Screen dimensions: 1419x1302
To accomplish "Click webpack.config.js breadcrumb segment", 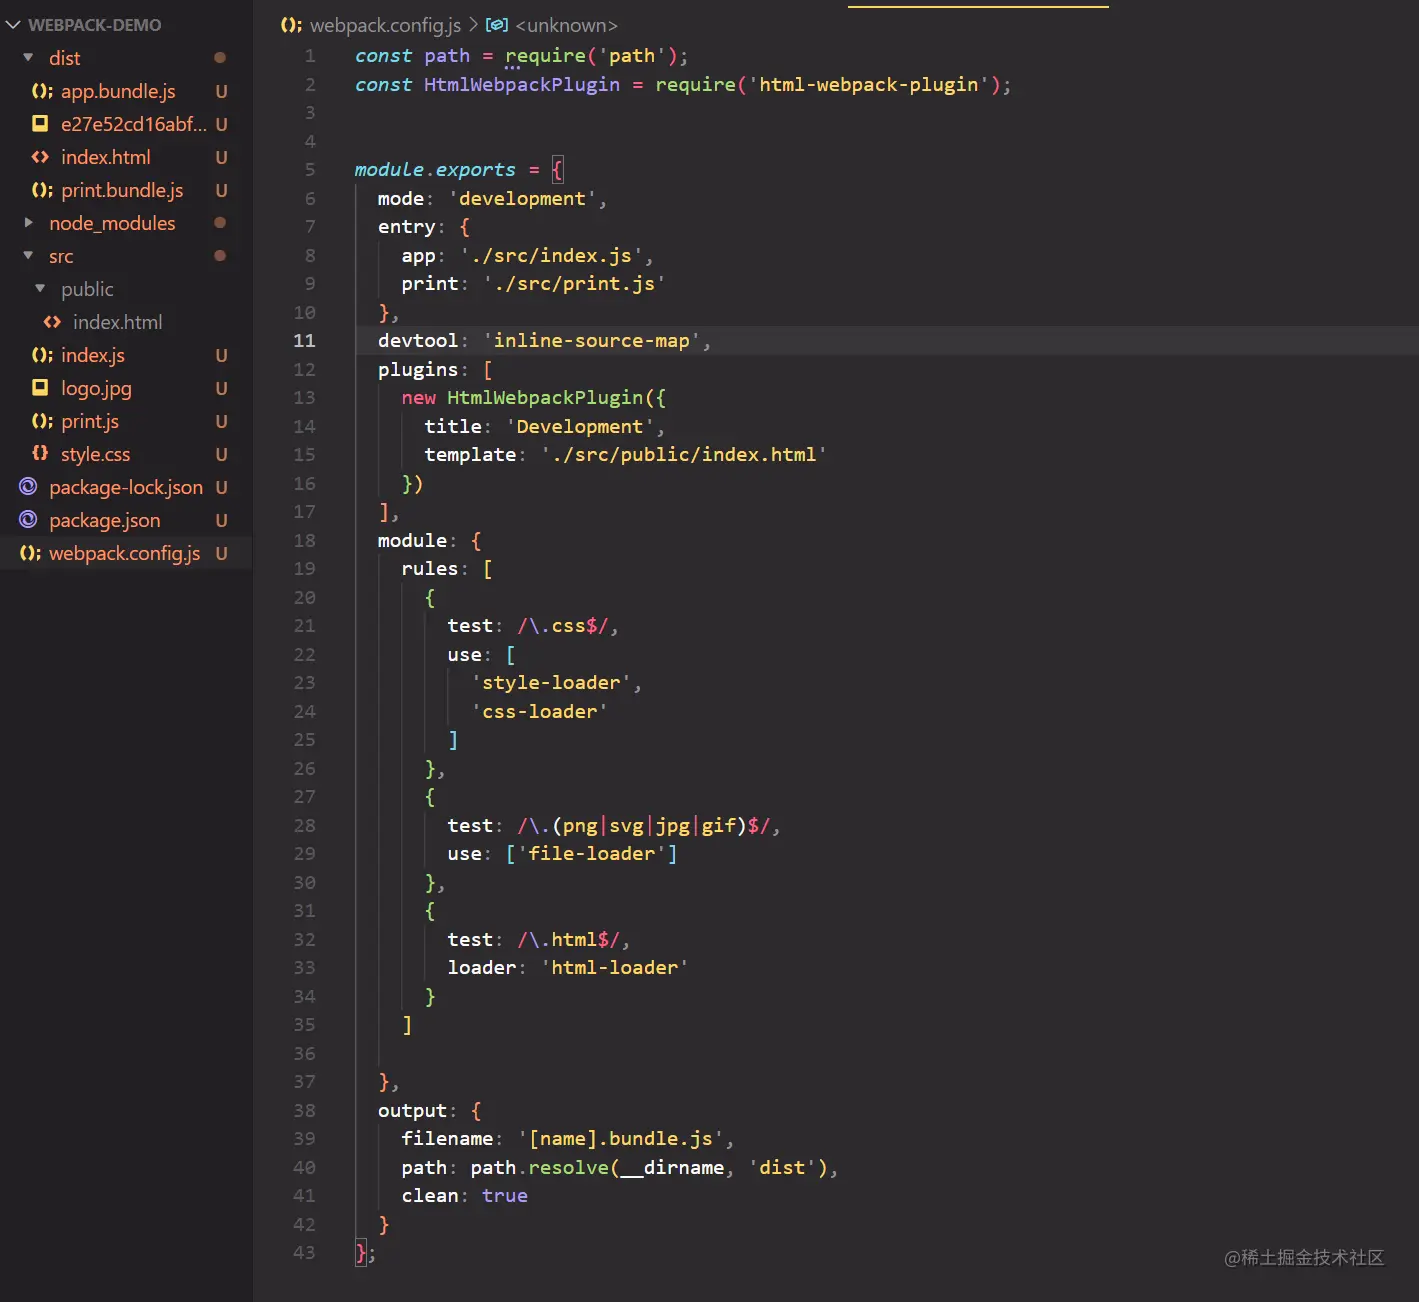I will click(385, 25).
